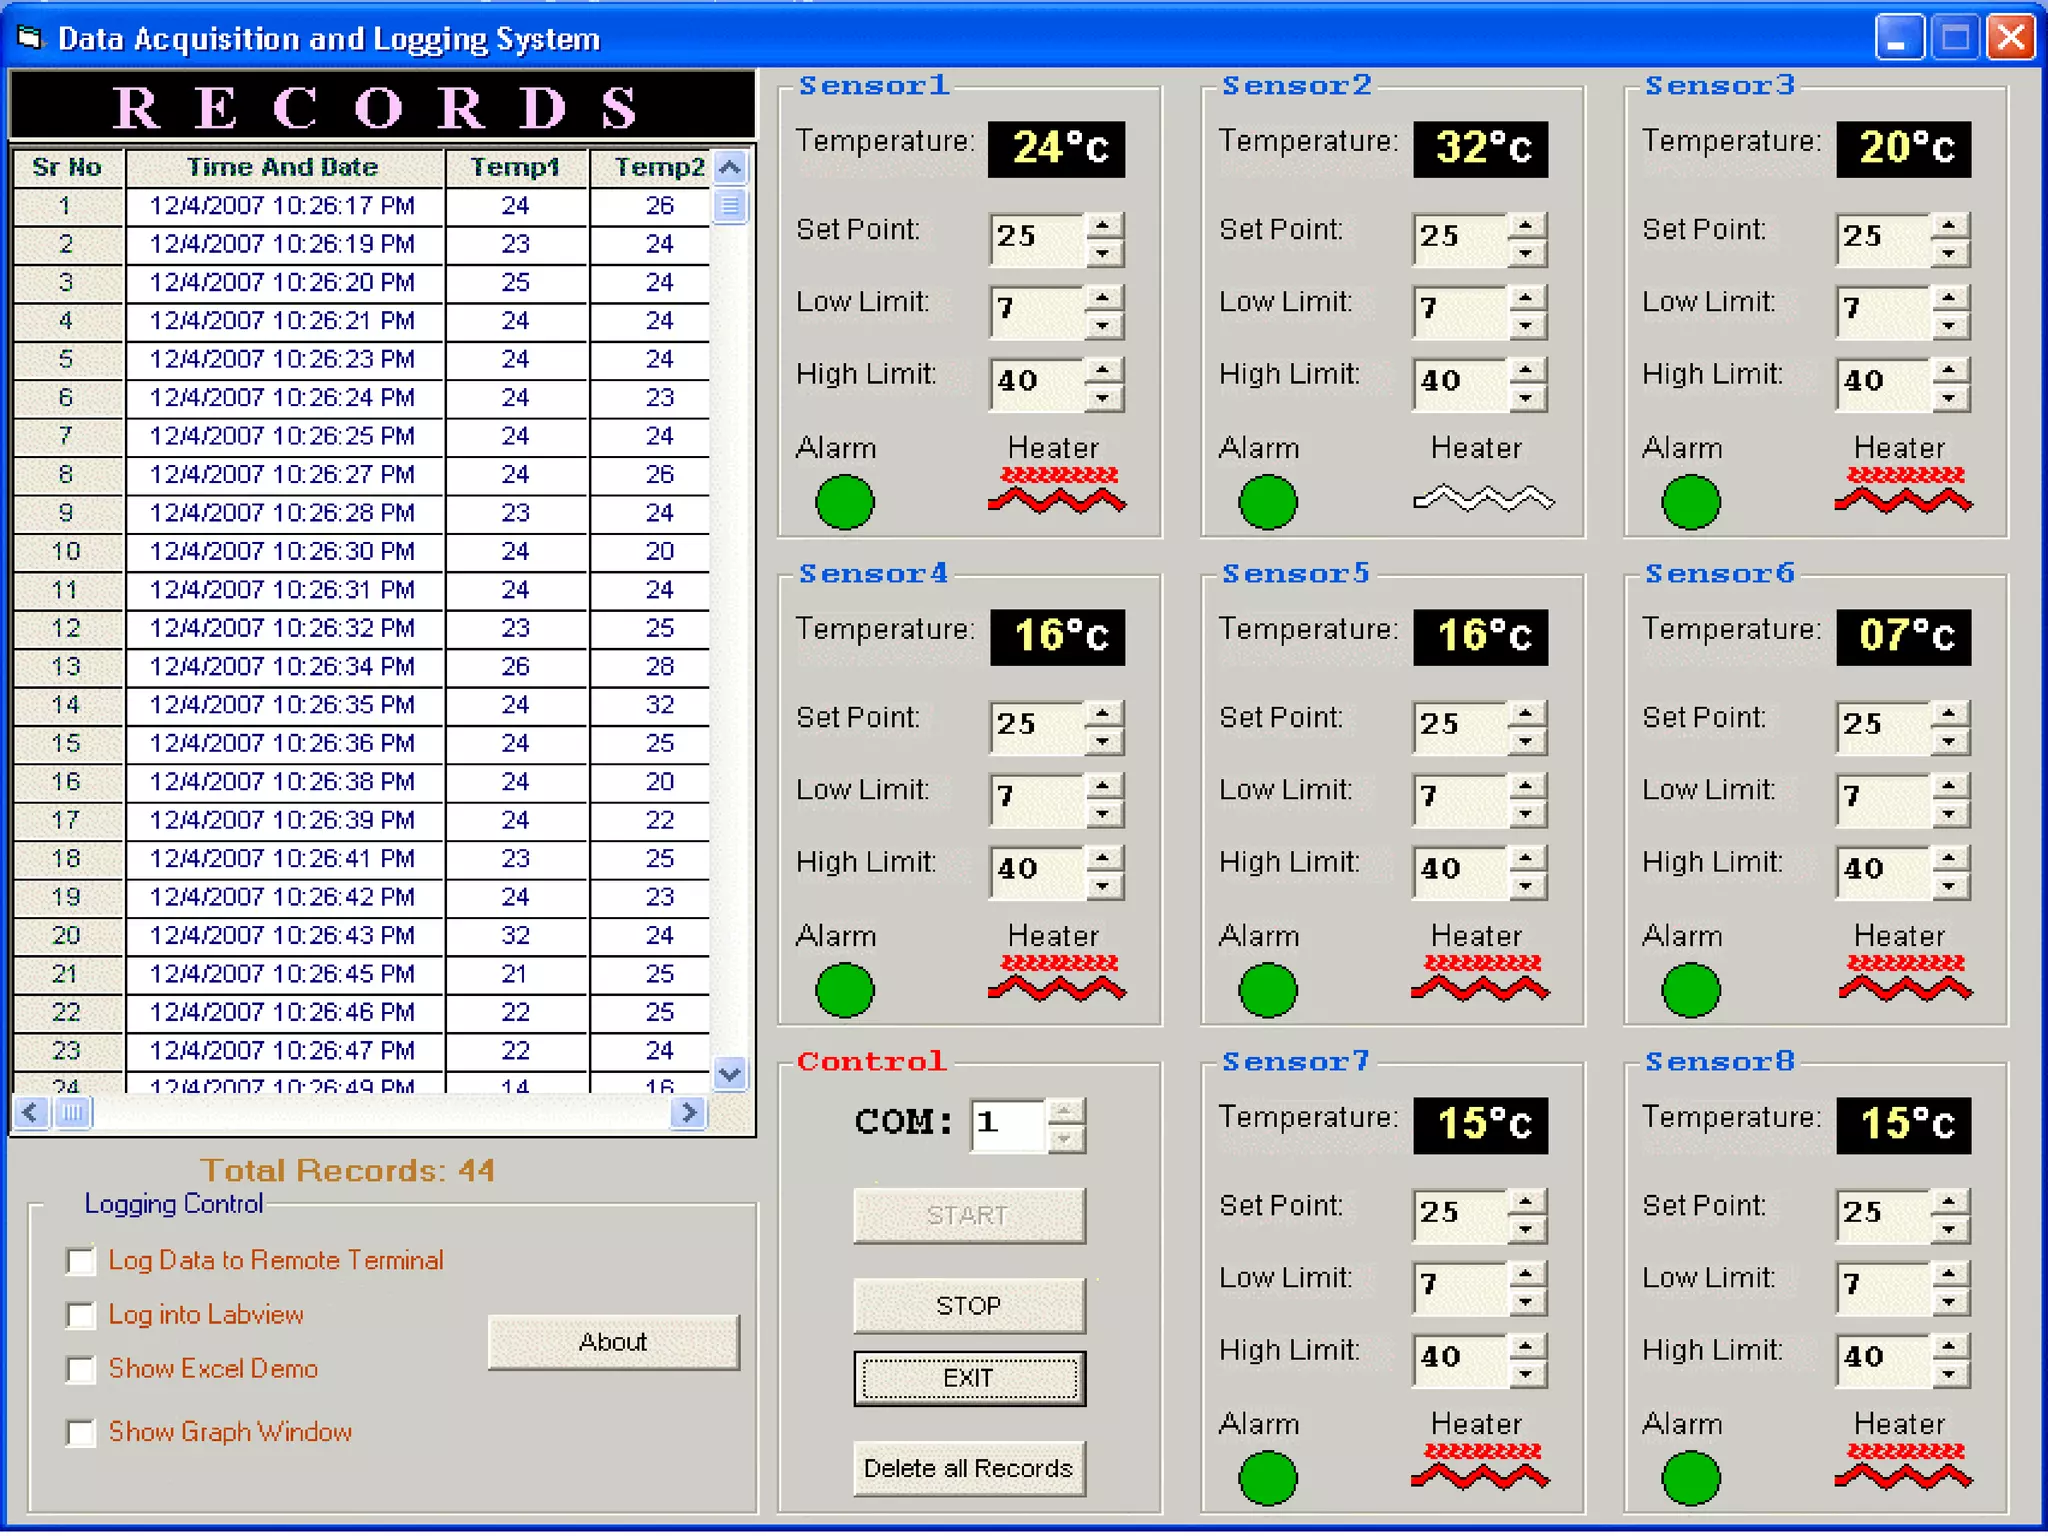2048x1536 pixels.
Task: Click Delete all Records button
Action: coord(967,1468)
